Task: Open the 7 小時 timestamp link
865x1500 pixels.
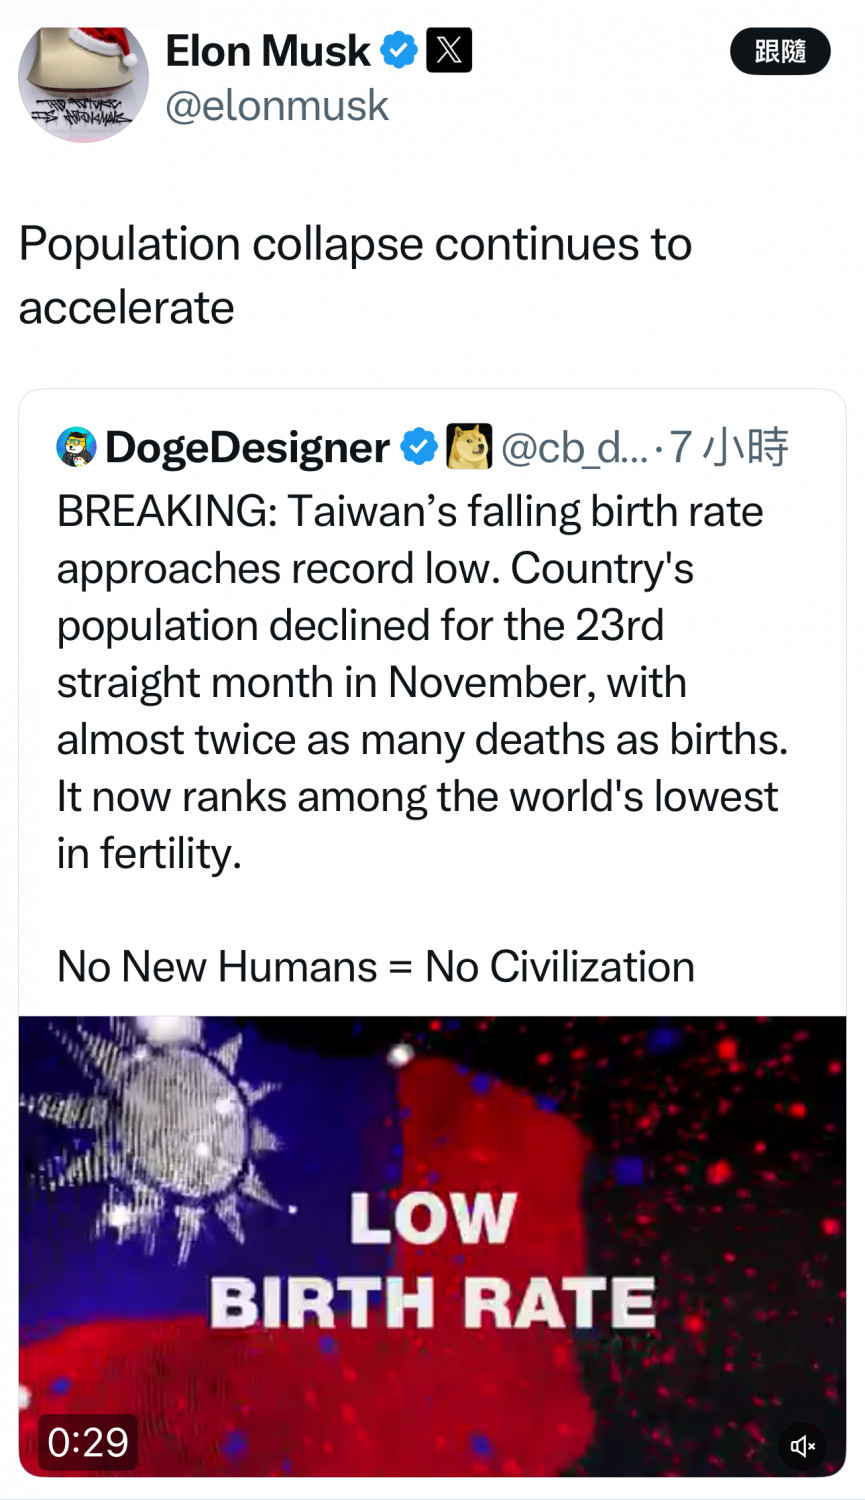Action: [729, 447]
